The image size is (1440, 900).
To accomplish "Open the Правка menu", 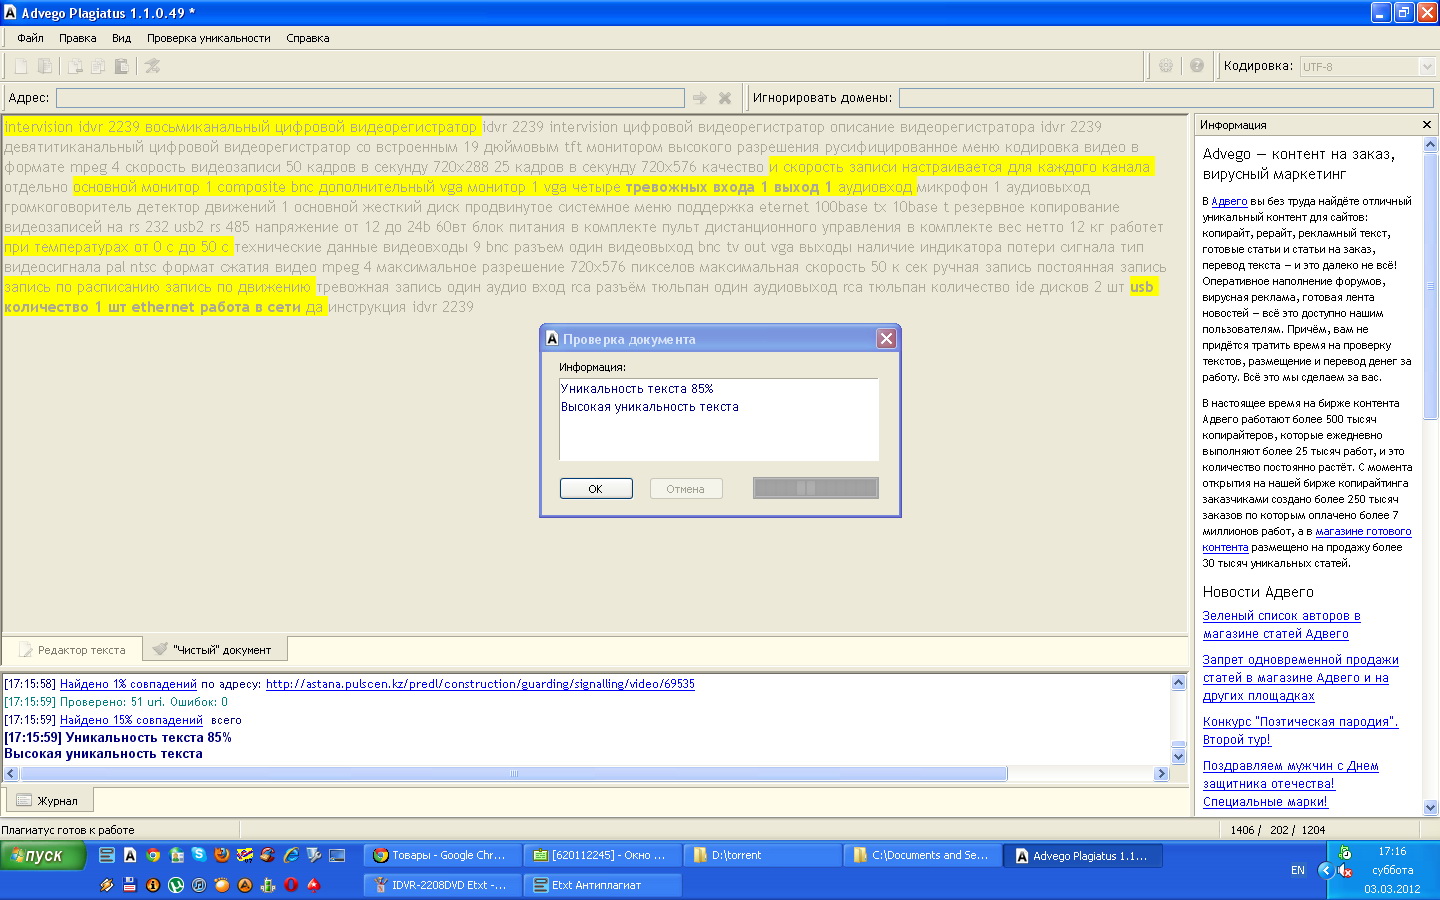I will pos(77,38).
